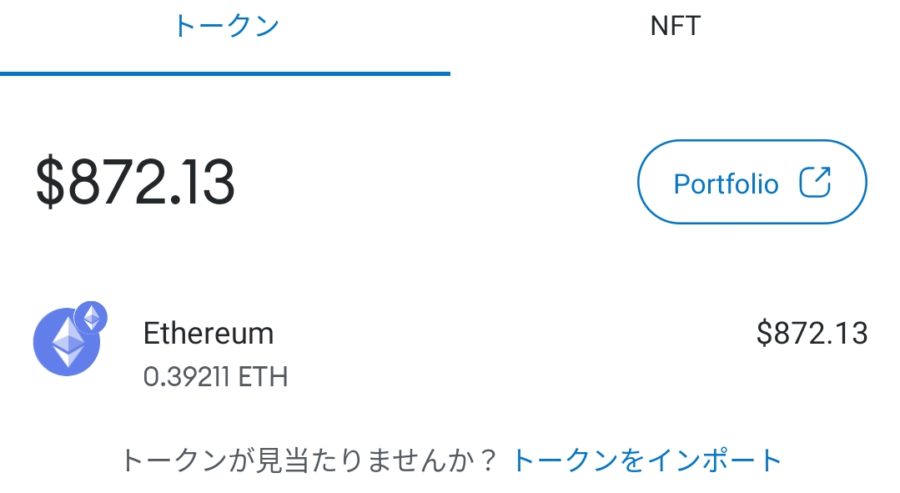
Task: Click the small Ethereum network badge
Action: point(92,317)
